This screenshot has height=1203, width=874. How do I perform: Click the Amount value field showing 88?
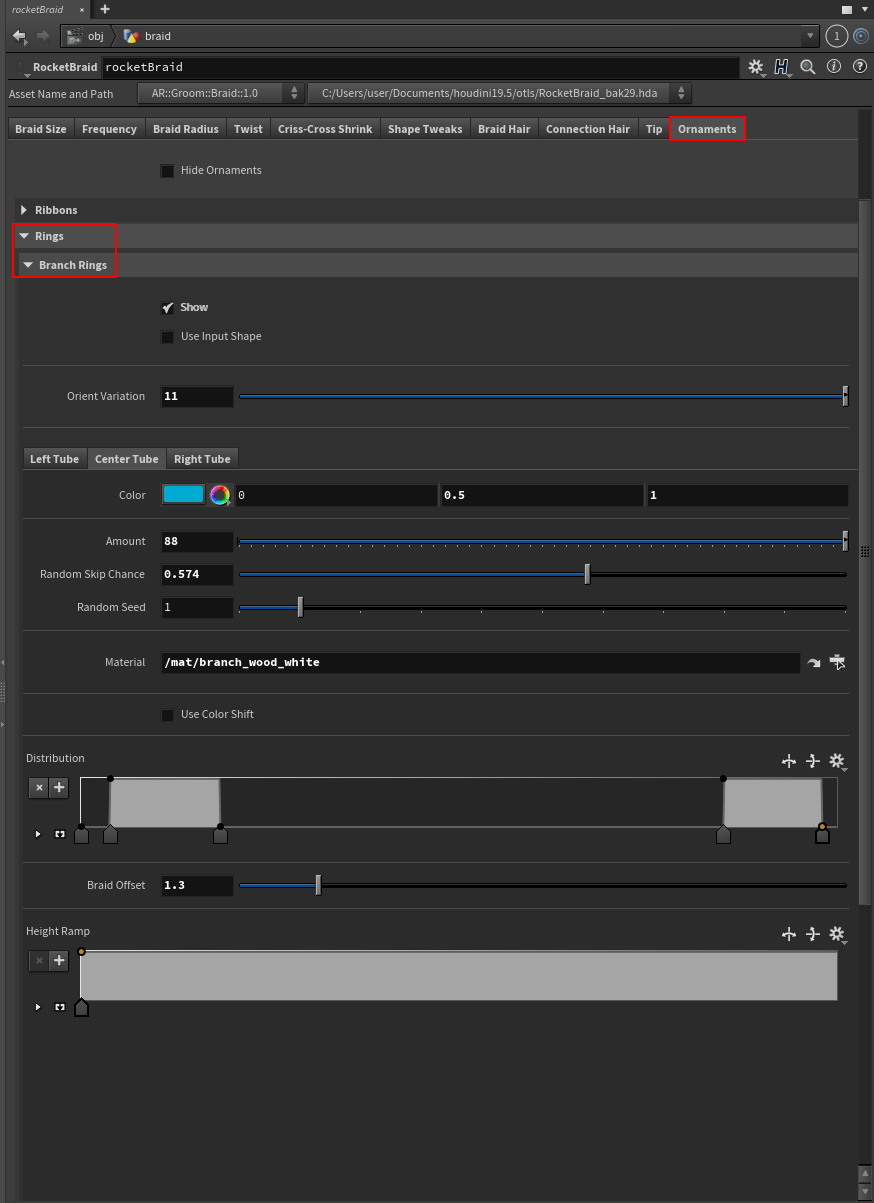tap(197, 541)
